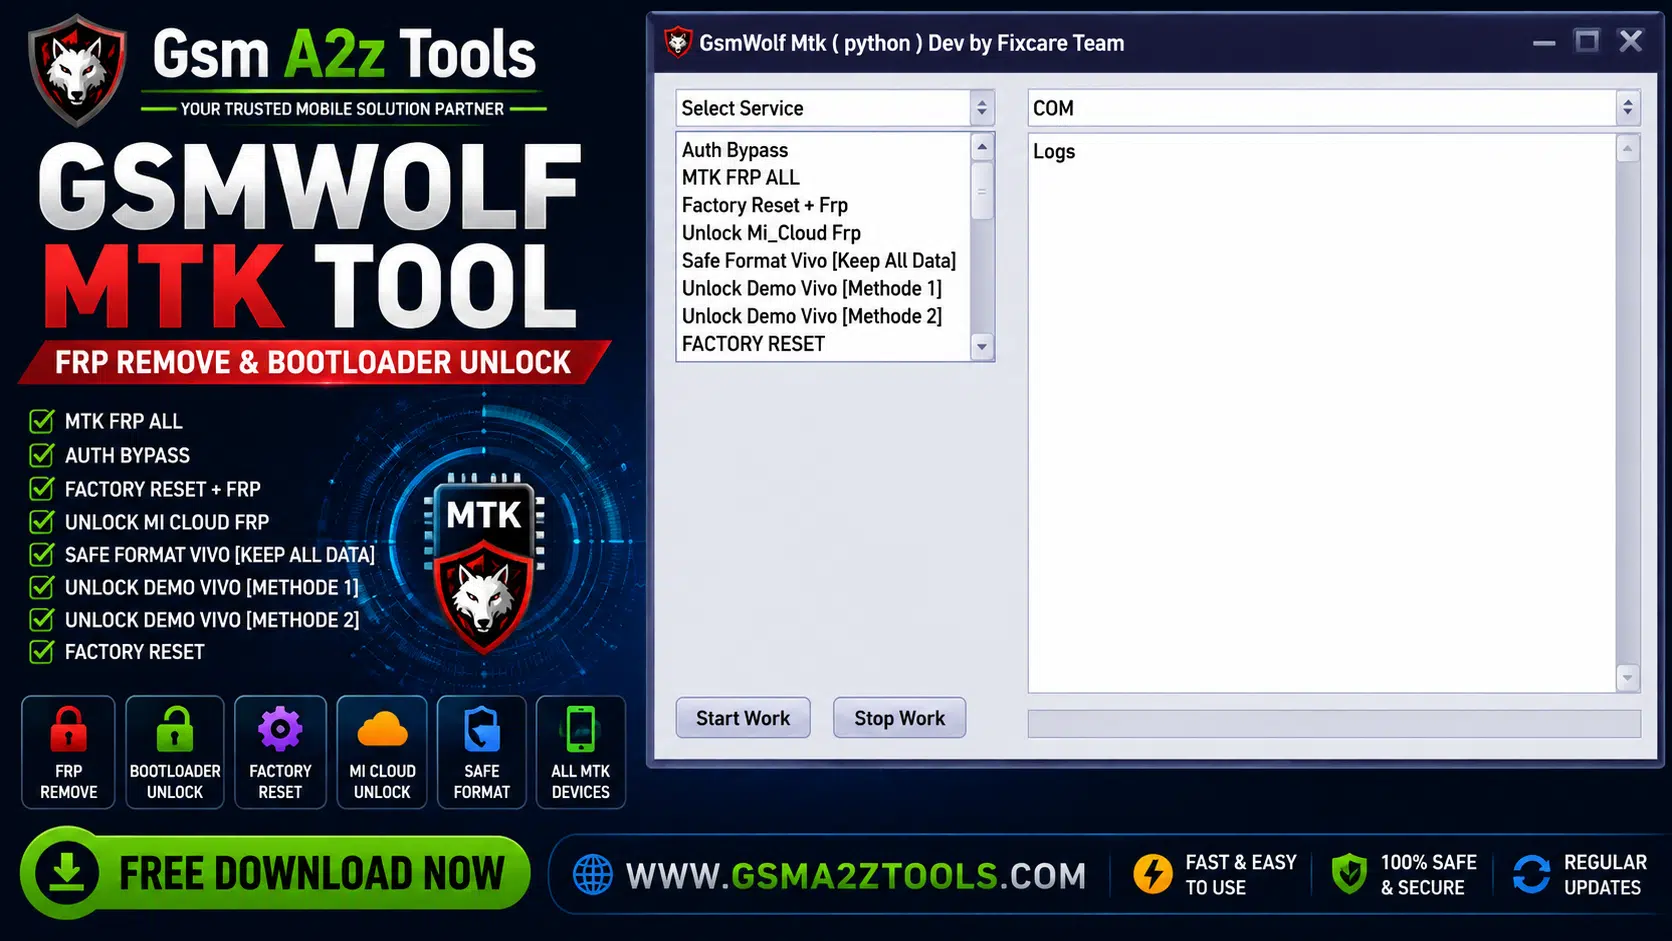Click the GSMWOLF MTK TOOL headline

(x=310, y=236)
